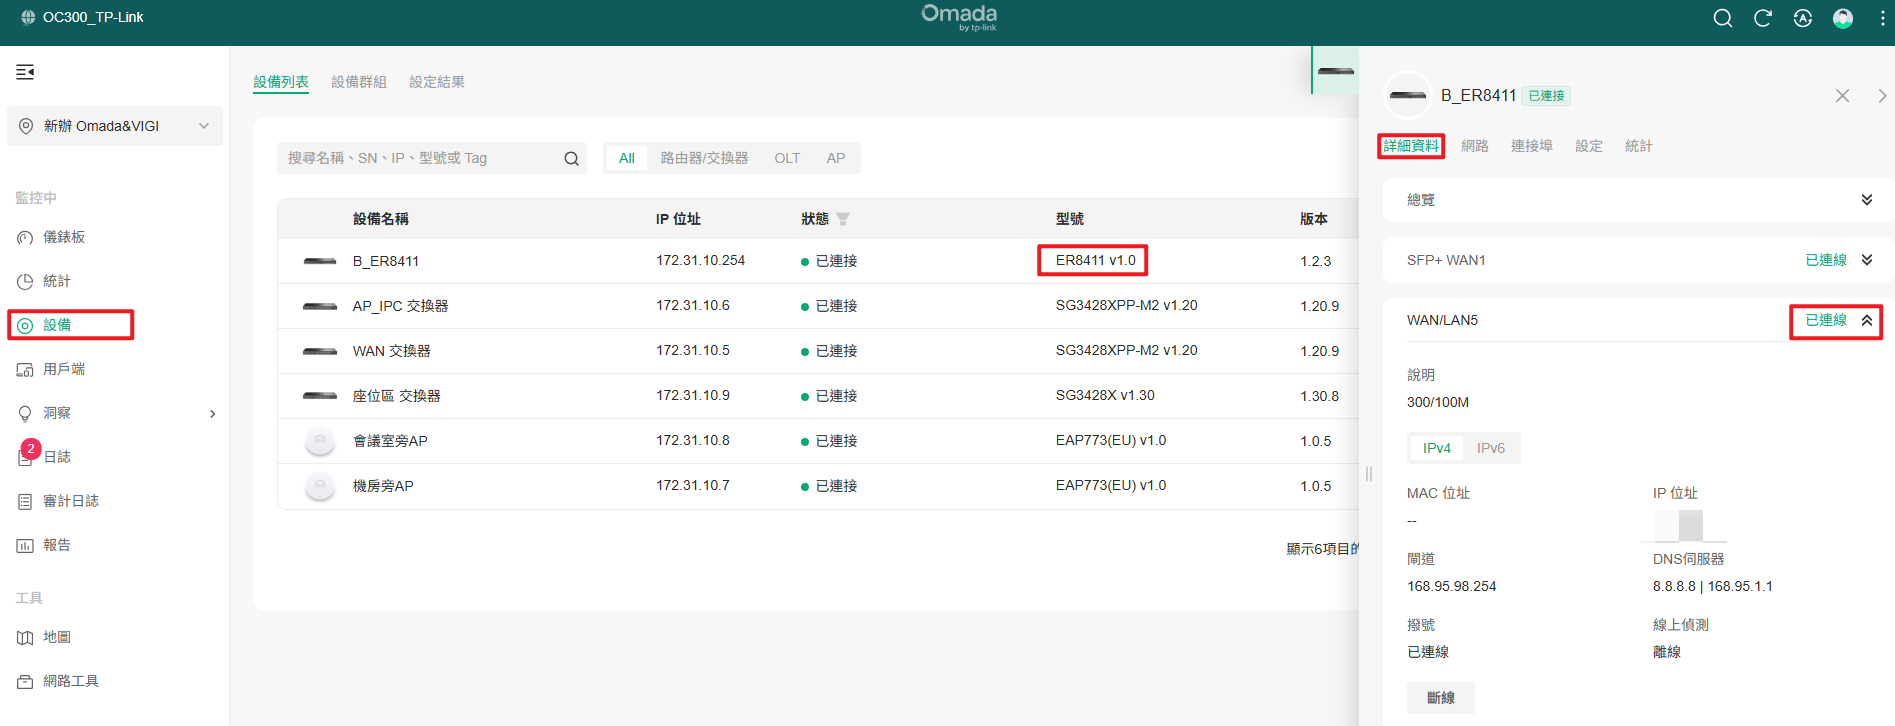1895x726 pixels.
Task: Click the global search magnifier icon
Action: click(1723, 18)
